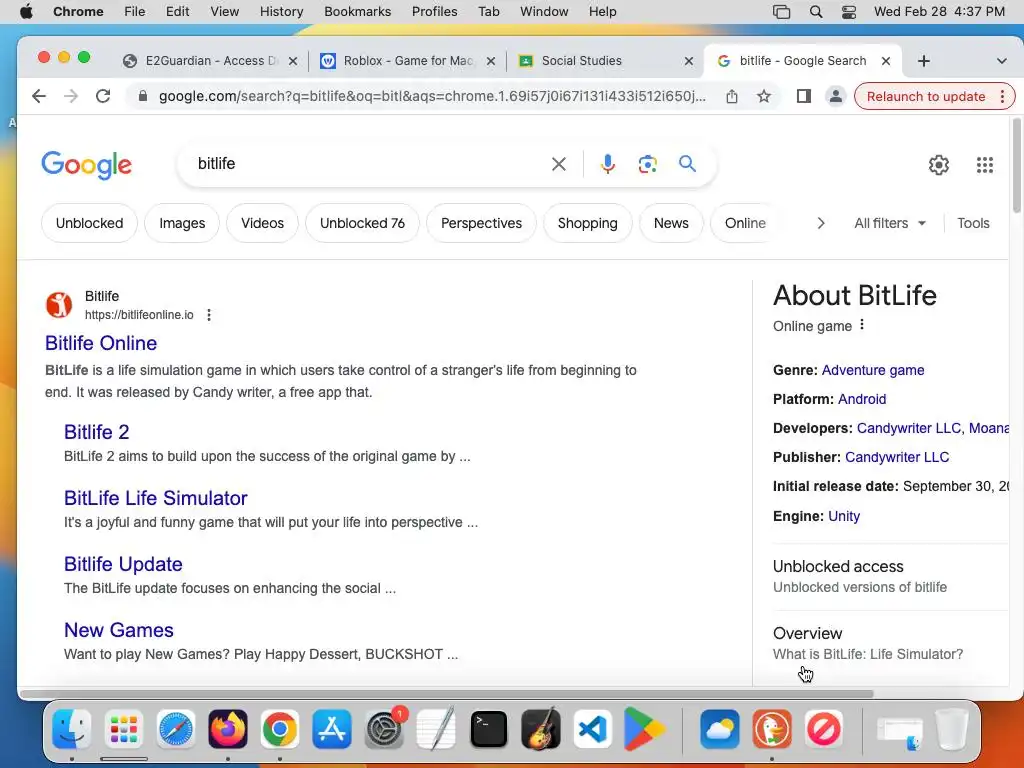Open more options for Bitlife result

click(209, 315)
